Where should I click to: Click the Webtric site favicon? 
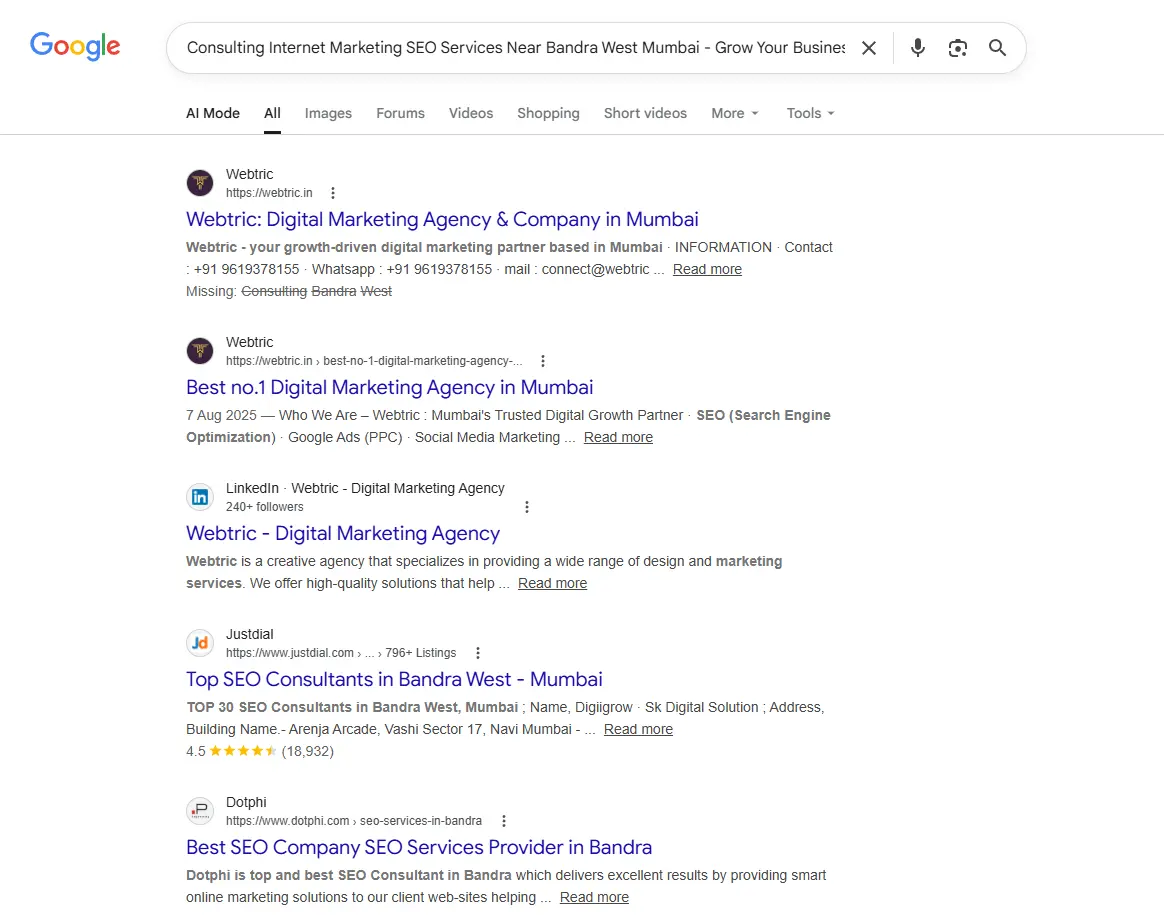coord(199,183)
